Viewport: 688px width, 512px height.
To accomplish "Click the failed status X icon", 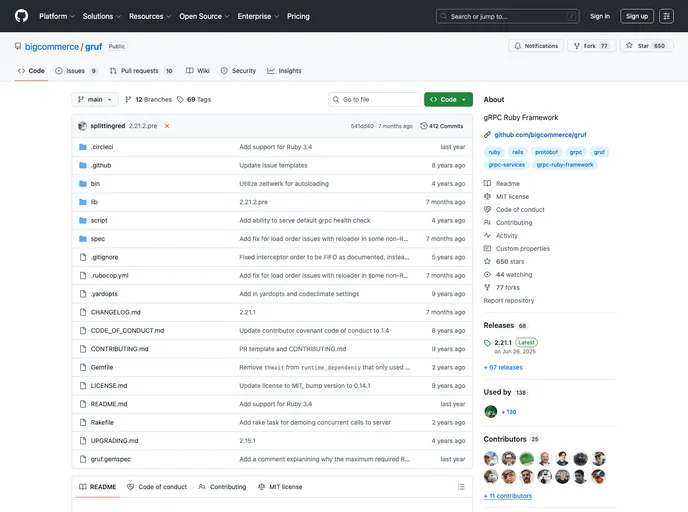I will 167,126.
